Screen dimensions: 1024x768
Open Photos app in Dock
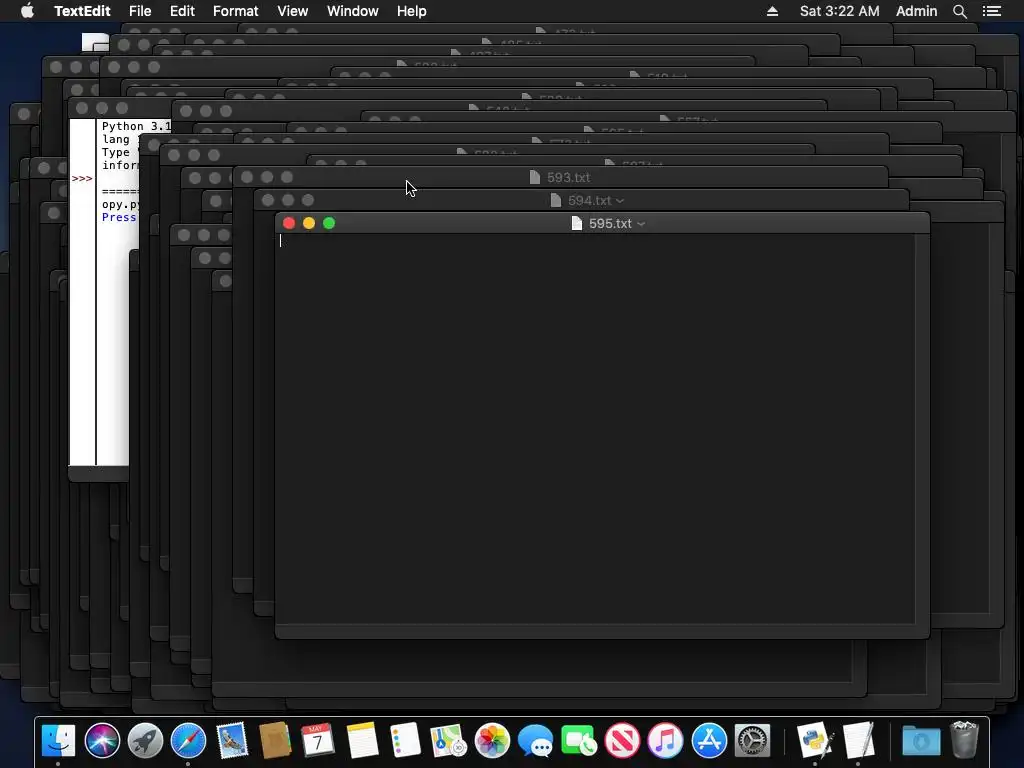[x=492, y=741]
